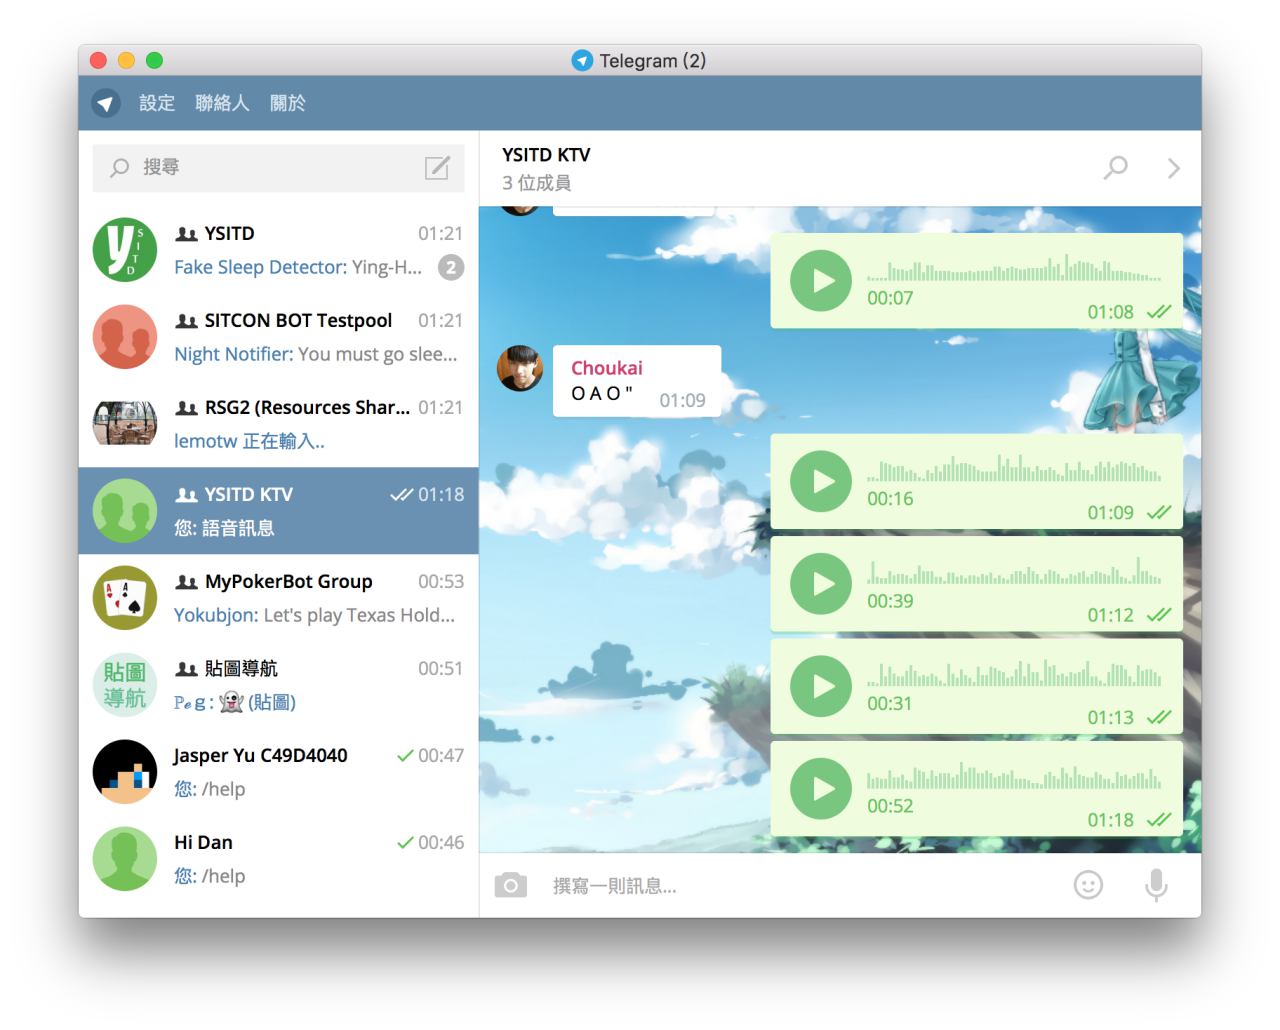1280x1030 pixels.
Task: Click the YSITD green avatar
Action: pos(125,250)
